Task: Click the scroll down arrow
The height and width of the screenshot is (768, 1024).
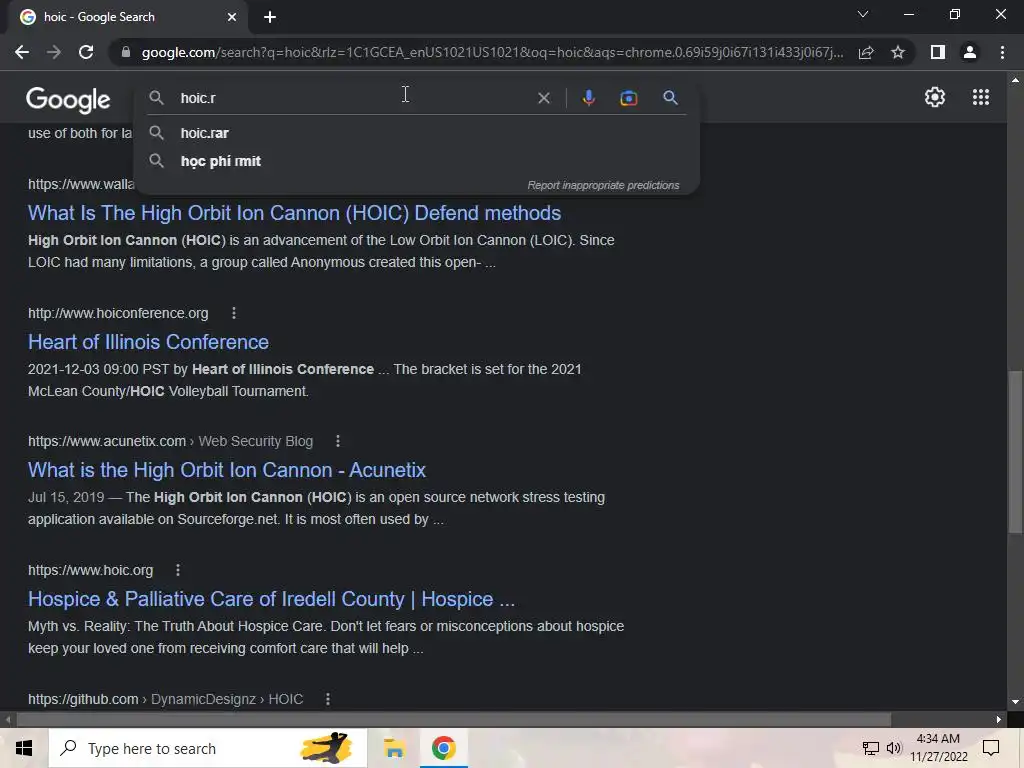Action: pyautogui.click(x=1015, y=703)
